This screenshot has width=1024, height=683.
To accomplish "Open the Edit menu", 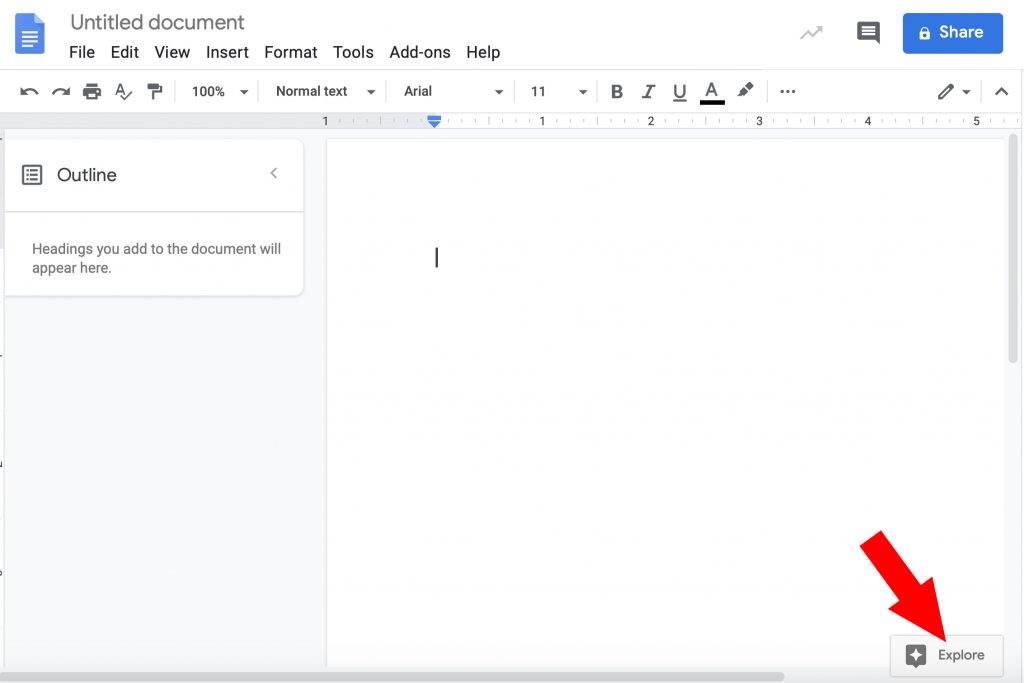I will [x=125, y=52].
